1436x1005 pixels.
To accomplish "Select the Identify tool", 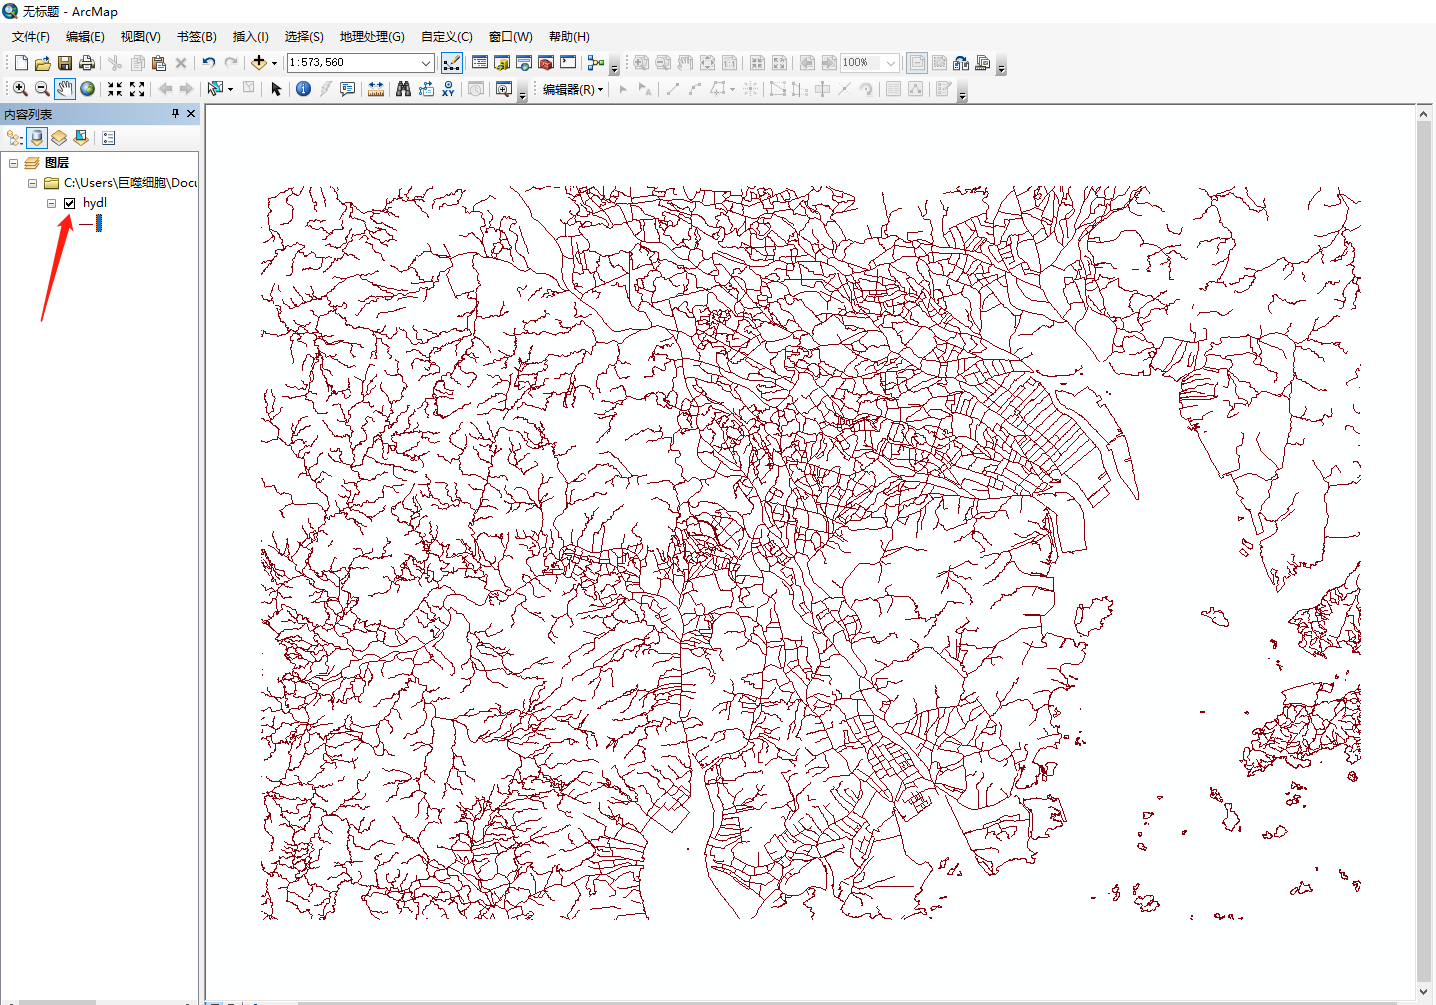I will click(x=303, y=88).
